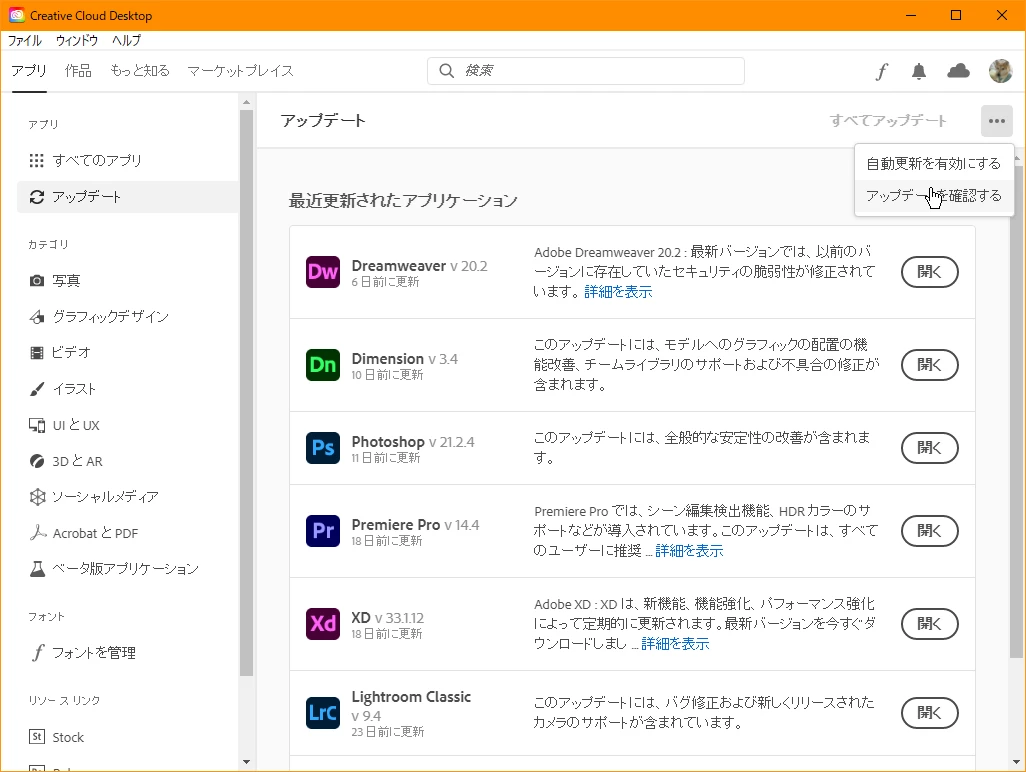The image size is (1026, 772).
Task: Open Dimension with 開く button
Action: (929, 365)
